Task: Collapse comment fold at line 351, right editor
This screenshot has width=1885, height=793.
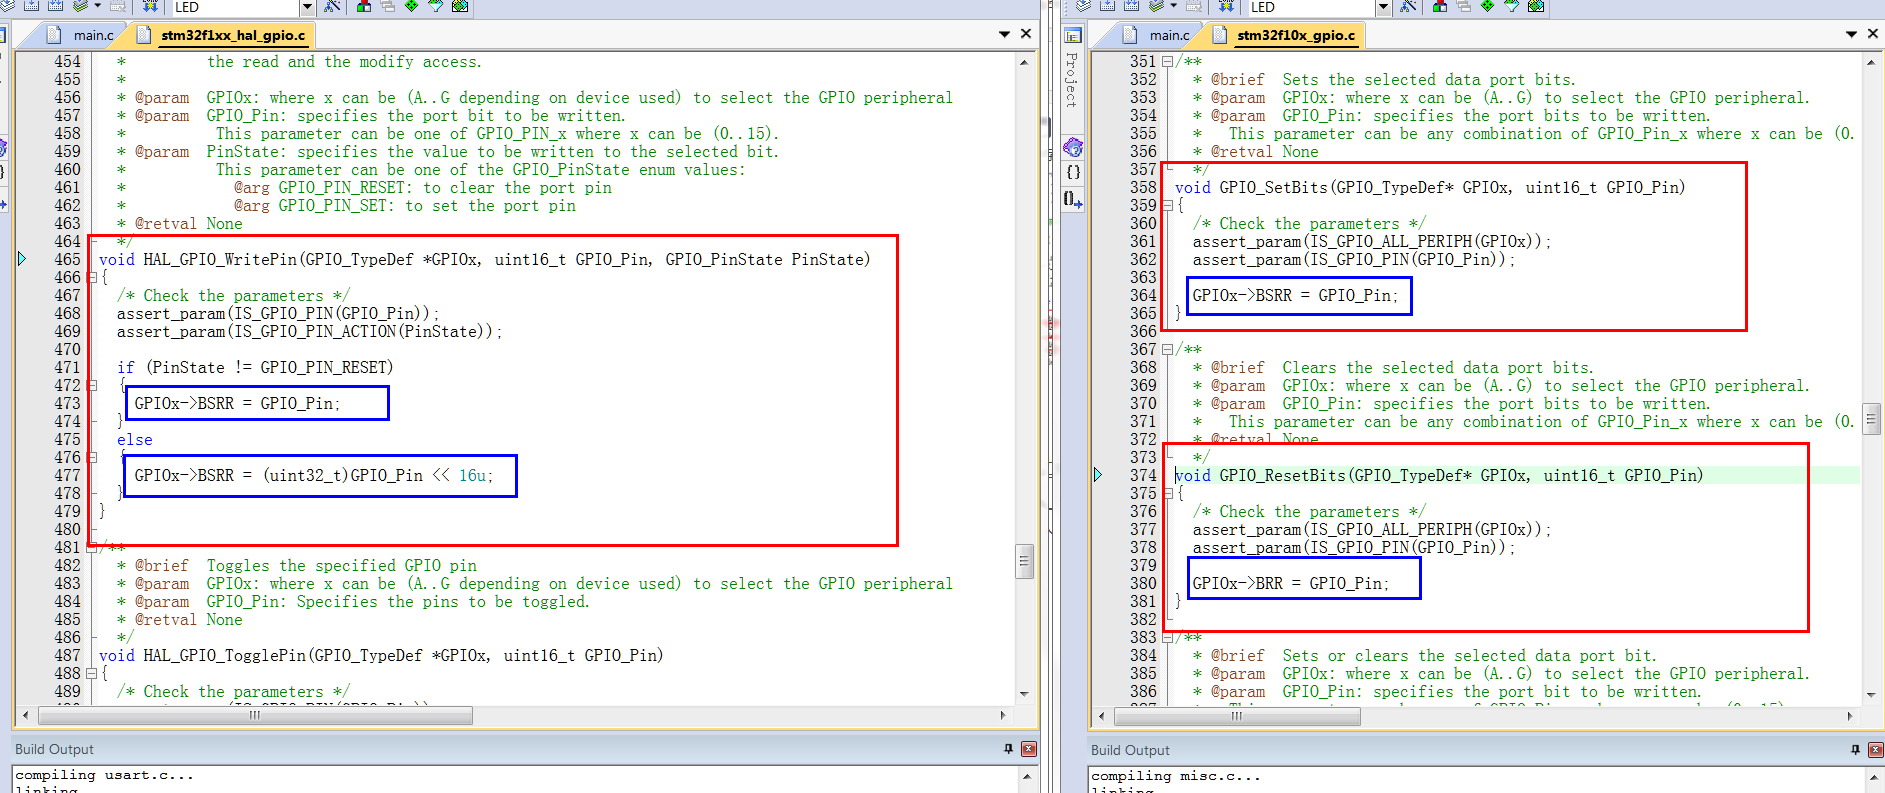Action: (x=1167, y=62)
